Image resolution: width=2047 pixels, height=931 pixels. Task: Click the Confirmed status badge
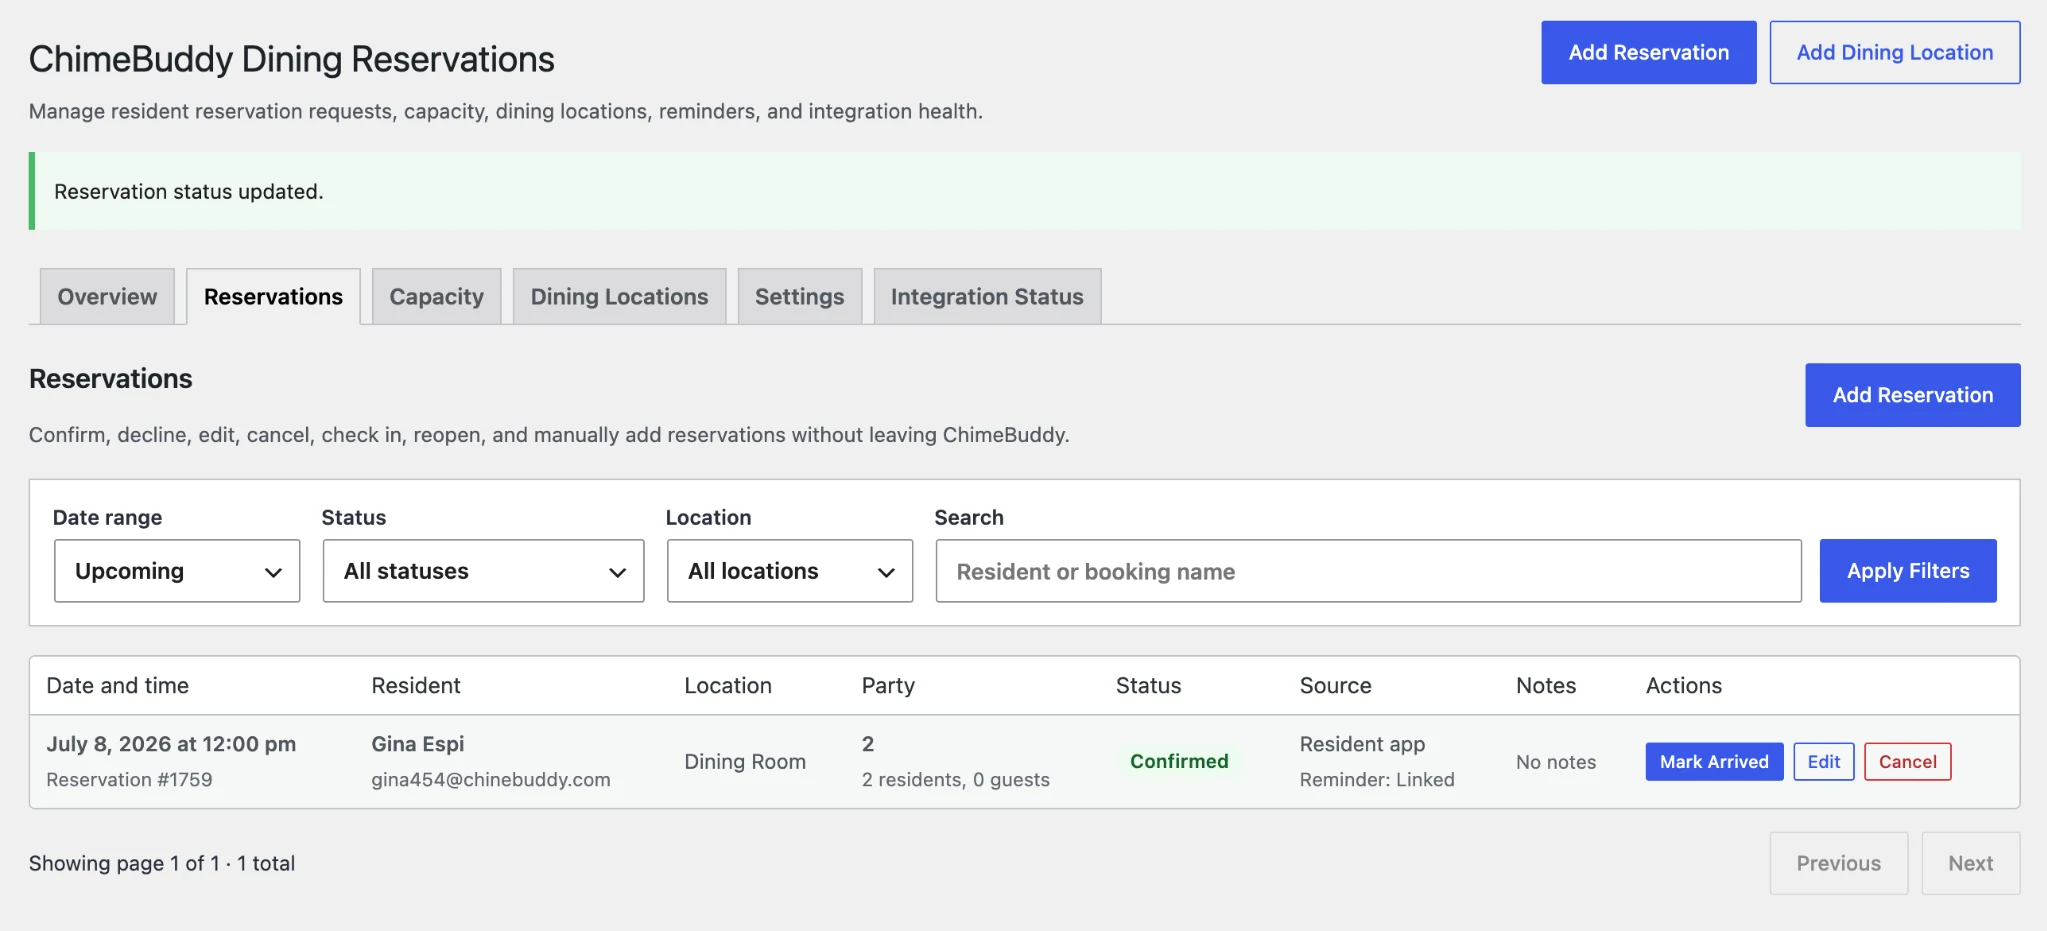click(x=1179, y=762)
